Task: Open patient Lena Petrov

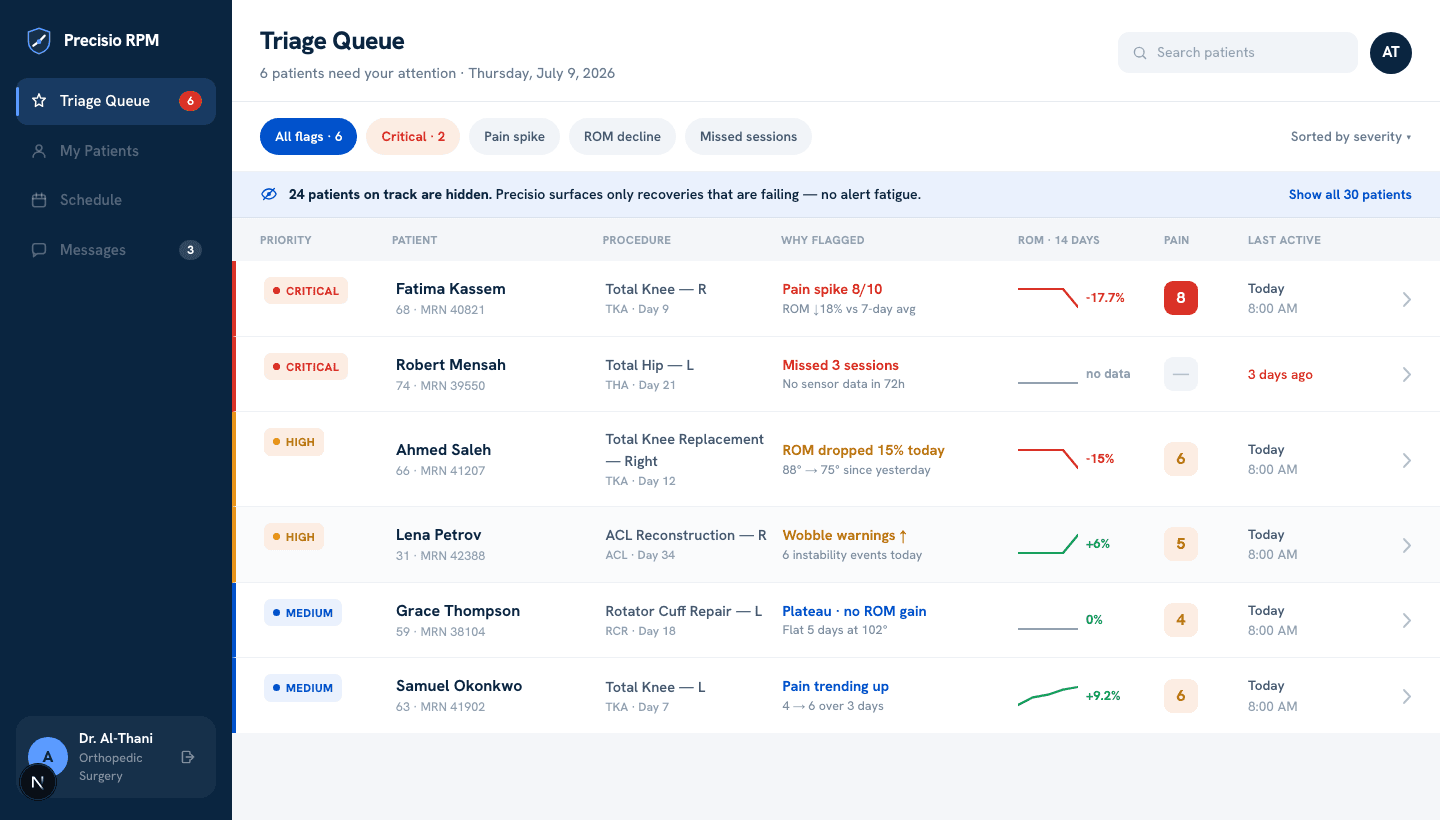Action: click(x=438, y=535)
